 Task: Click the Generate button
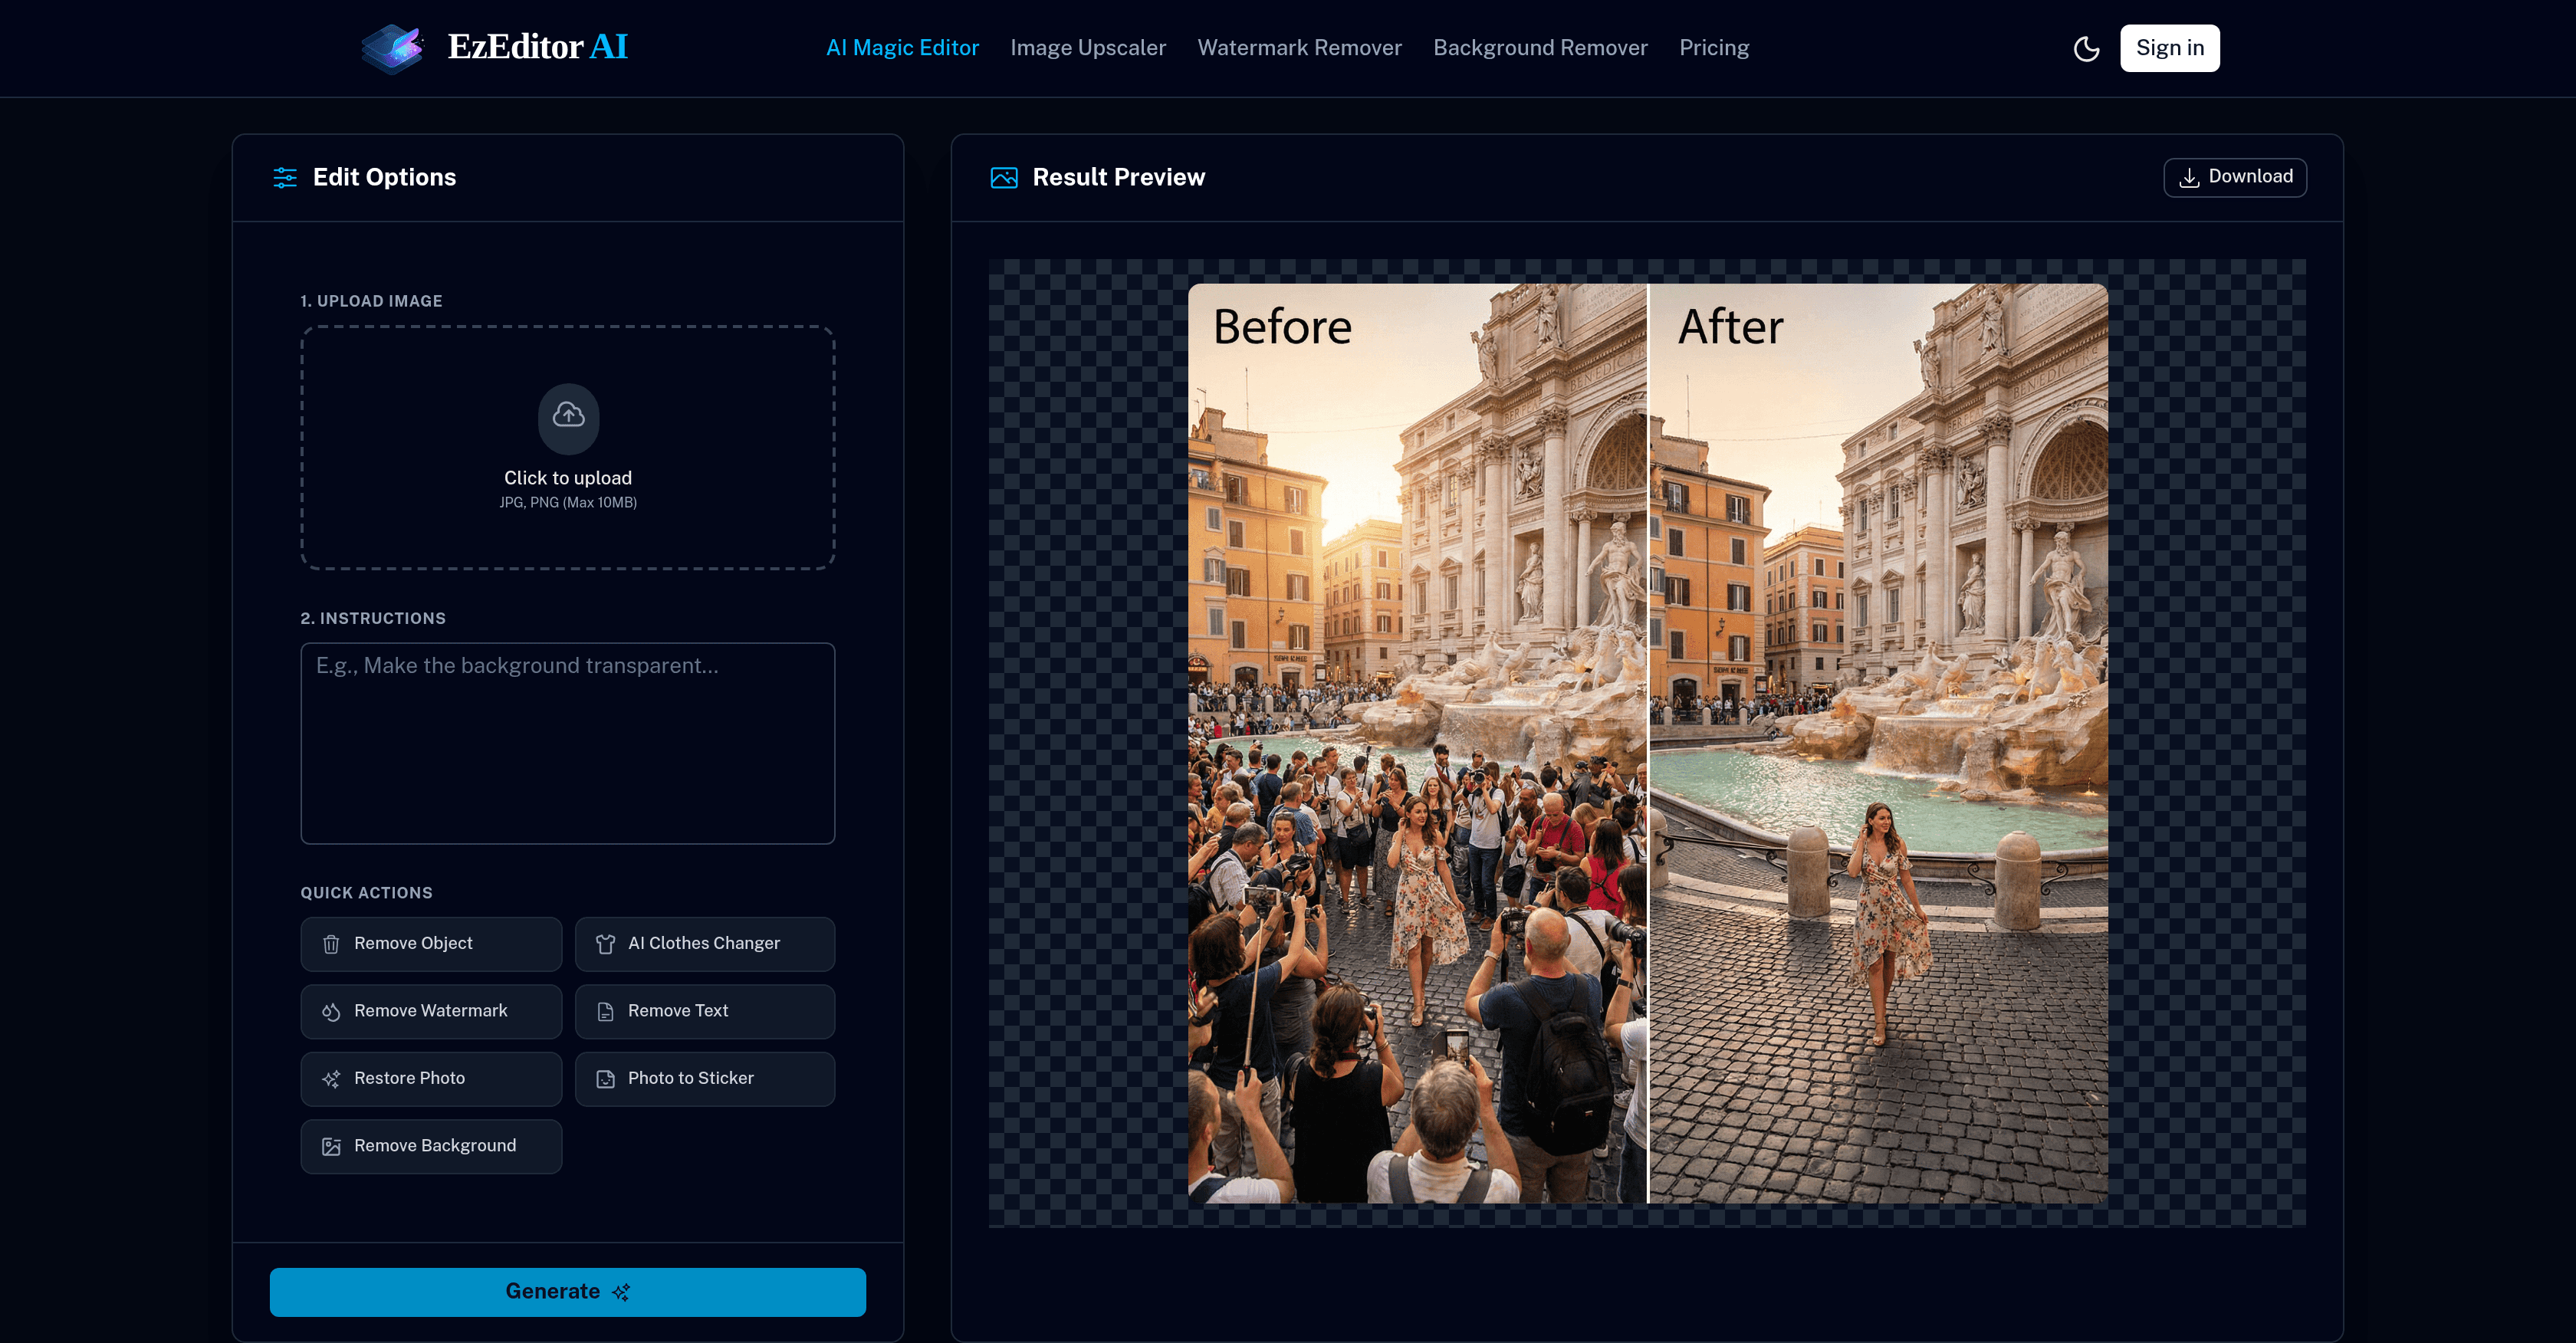(x=567, y=1291)
